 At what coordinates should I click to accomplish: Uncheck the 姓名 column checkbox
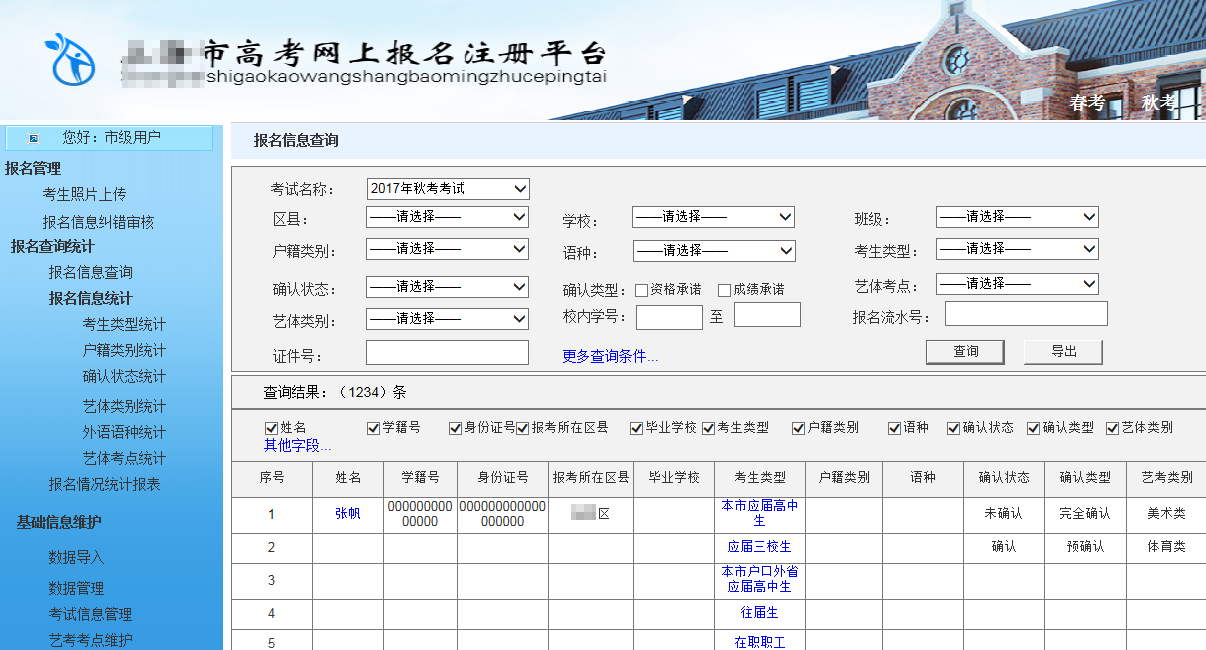pos(270,428)
